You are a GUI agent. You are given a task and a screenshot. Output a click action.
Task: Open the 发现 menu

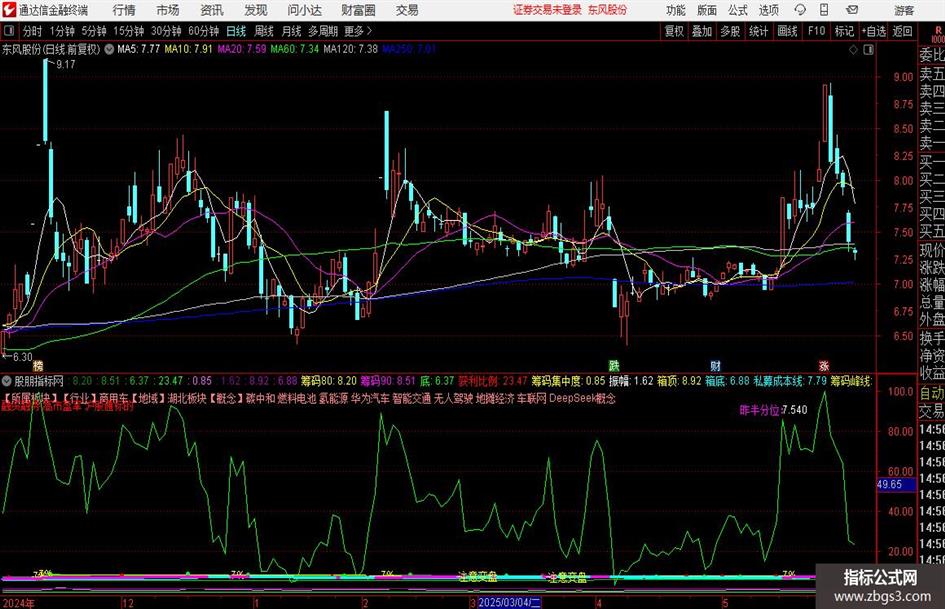256,10
